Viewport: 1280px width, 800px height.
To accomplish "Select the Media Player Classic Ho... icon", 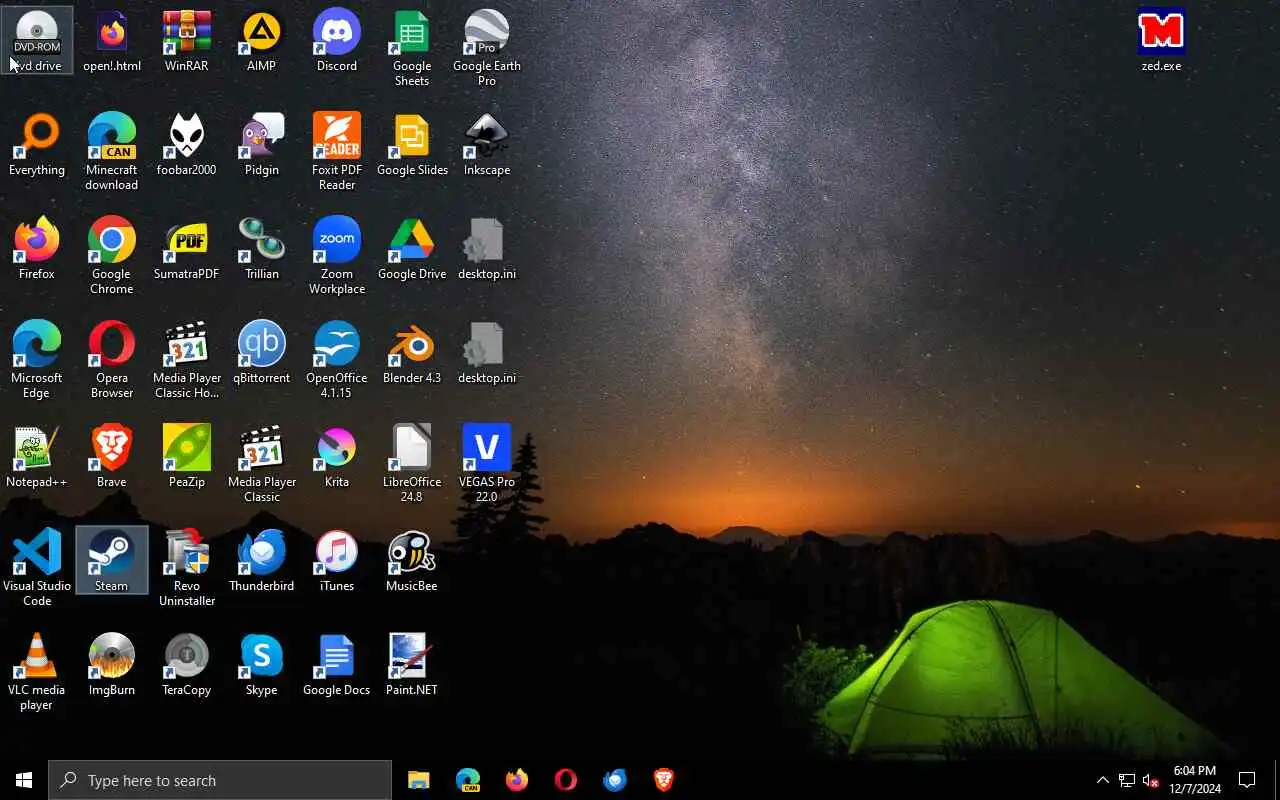I will point(187,360).
